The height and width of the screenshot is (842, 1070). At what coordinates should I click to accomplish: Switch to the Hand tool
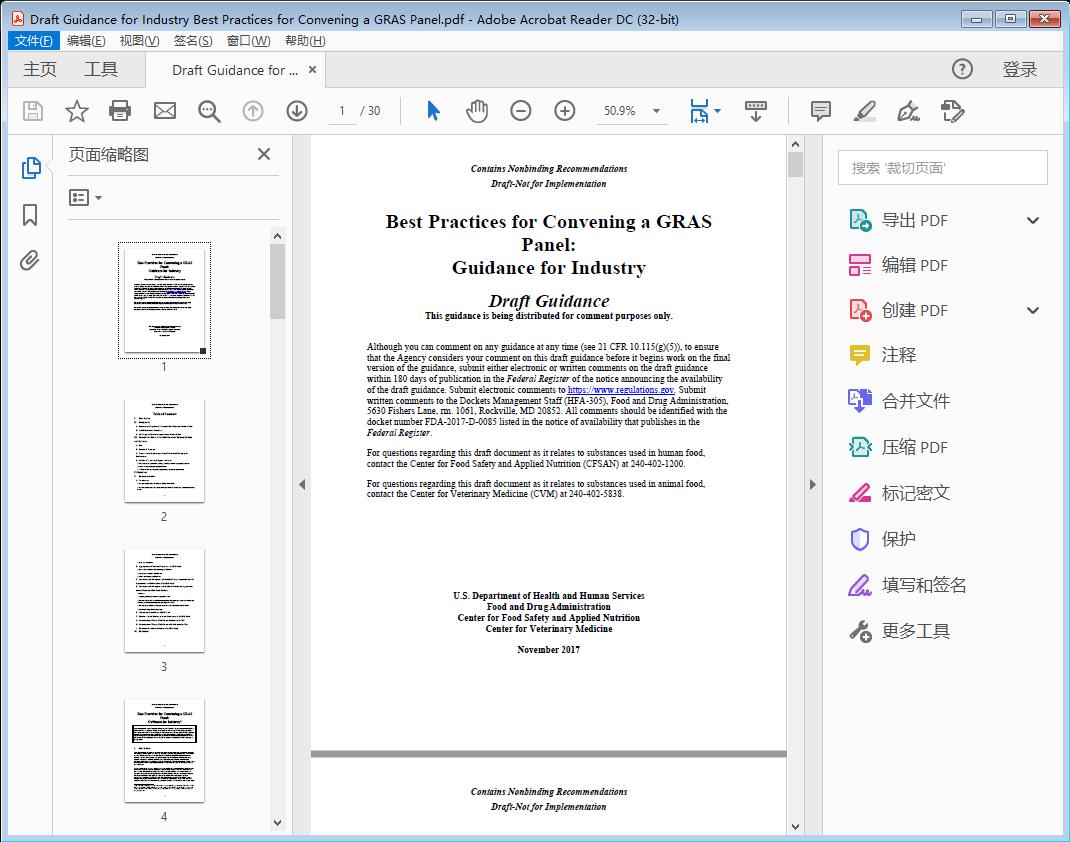[x=477, y=111]
